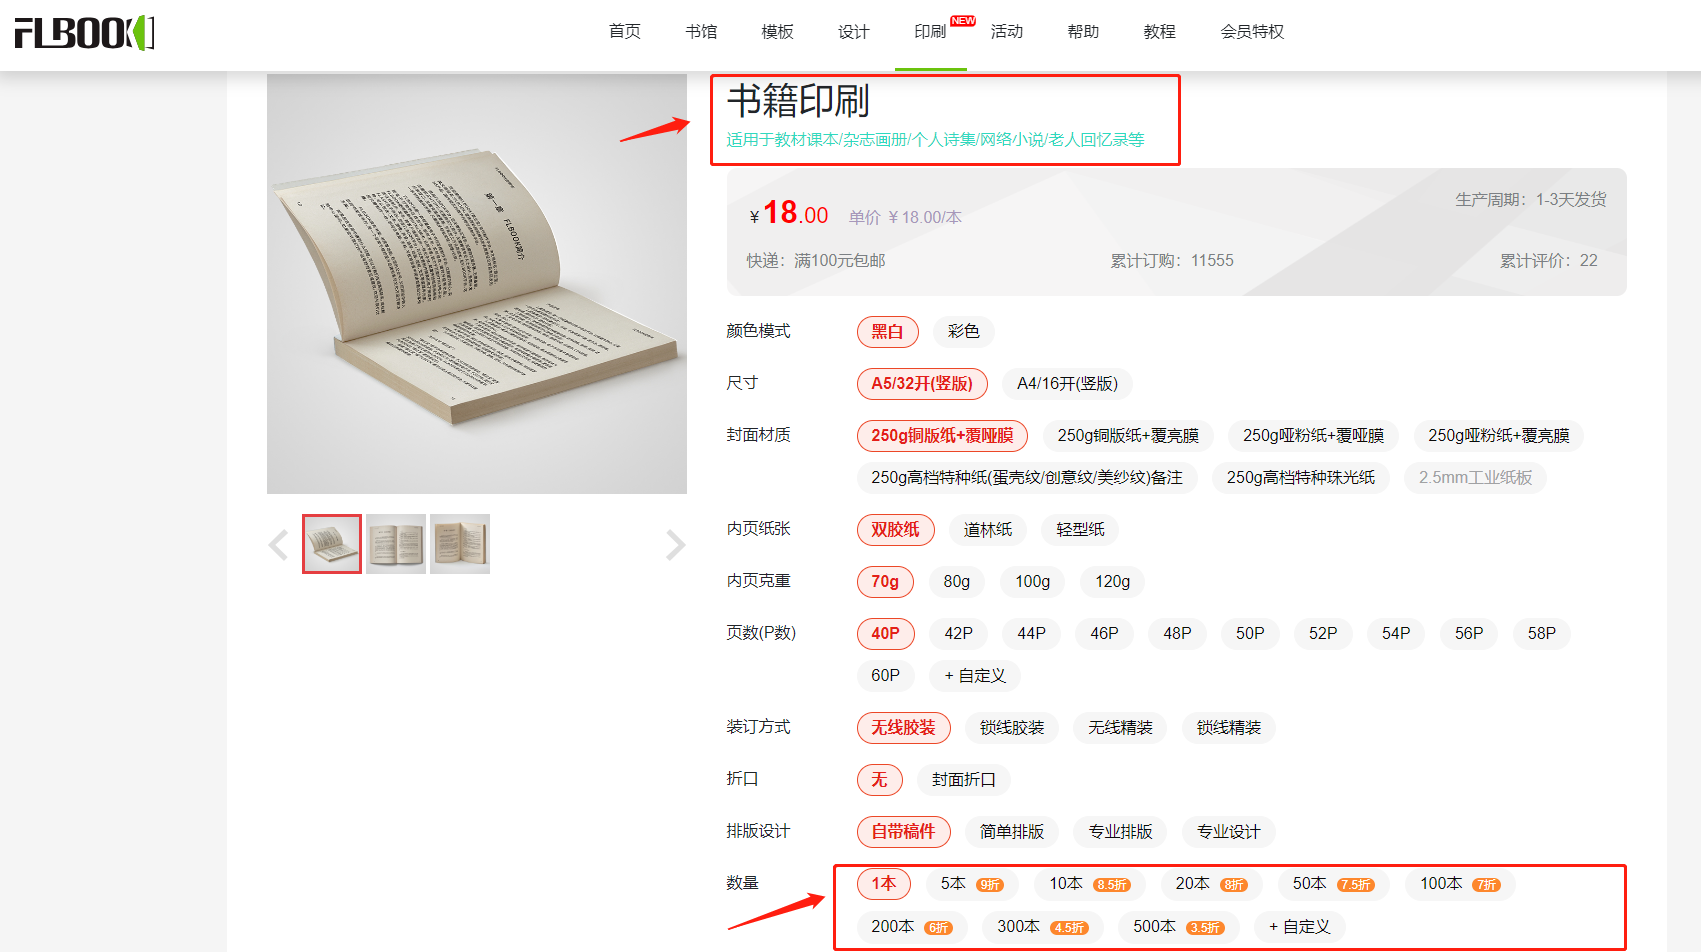
Task: Show previous product thumbnails with left arrow
Action: [279, 545]
